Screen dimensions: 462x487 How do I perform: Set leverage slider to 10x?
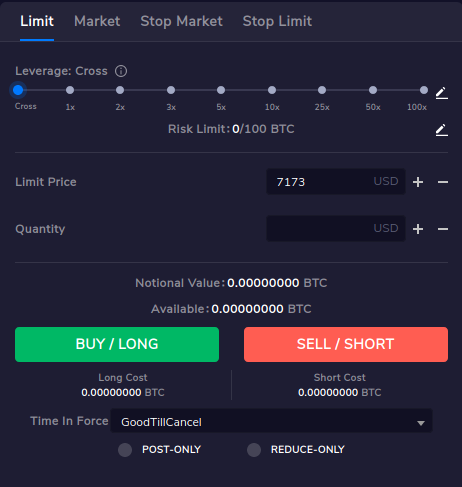pyautogui.click(x=272, y=90)
